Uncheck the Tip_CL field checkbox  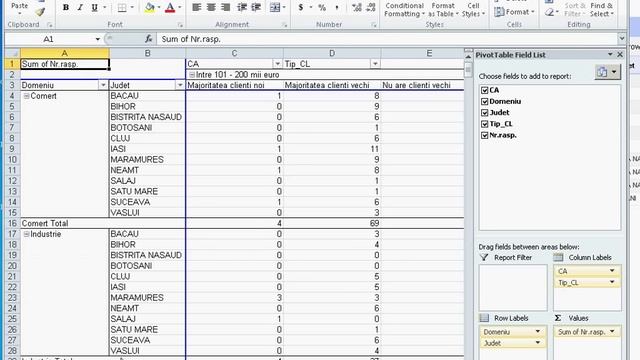click(x=484, y=124)
